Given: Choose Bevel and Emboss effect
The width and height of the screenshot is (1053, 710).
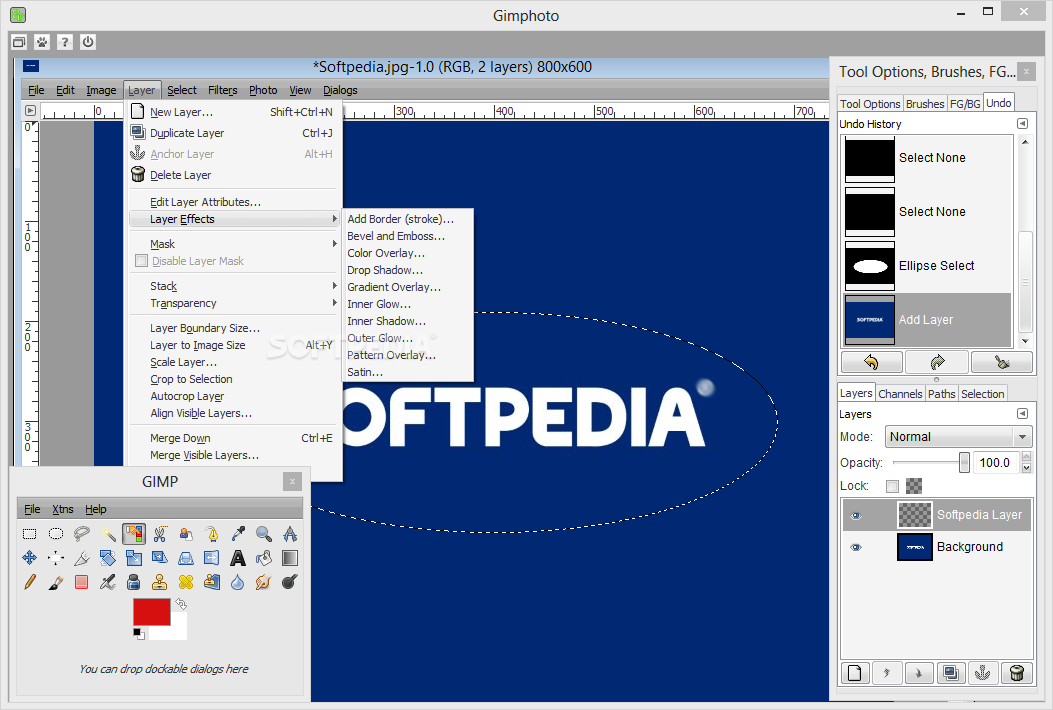Looking at the screenshot, I should pyautogui.click(x=396, y=236).
